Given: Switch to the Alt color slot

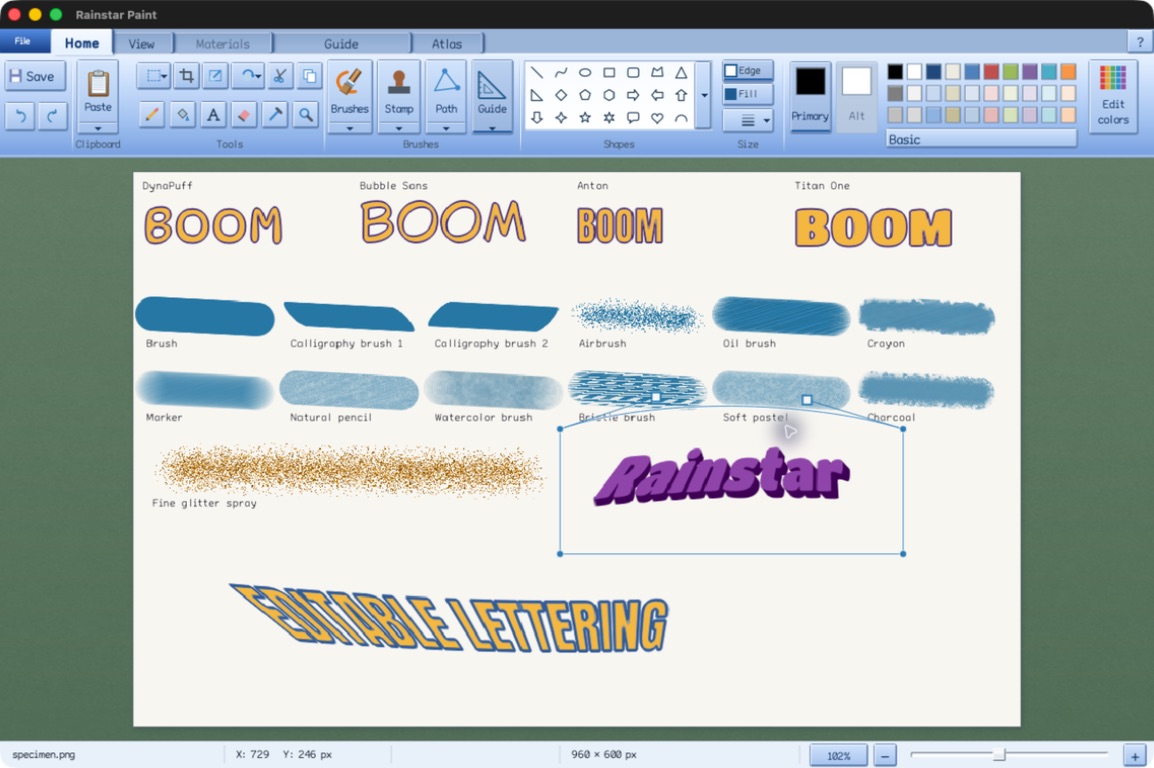Looking at the screenshot, I should [857, 96].
